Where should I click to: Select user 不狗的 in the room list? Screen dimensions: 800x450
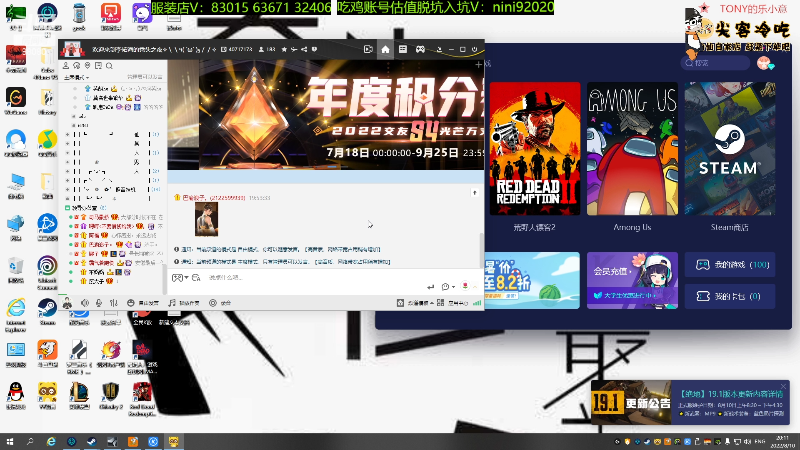coord(96,272)
